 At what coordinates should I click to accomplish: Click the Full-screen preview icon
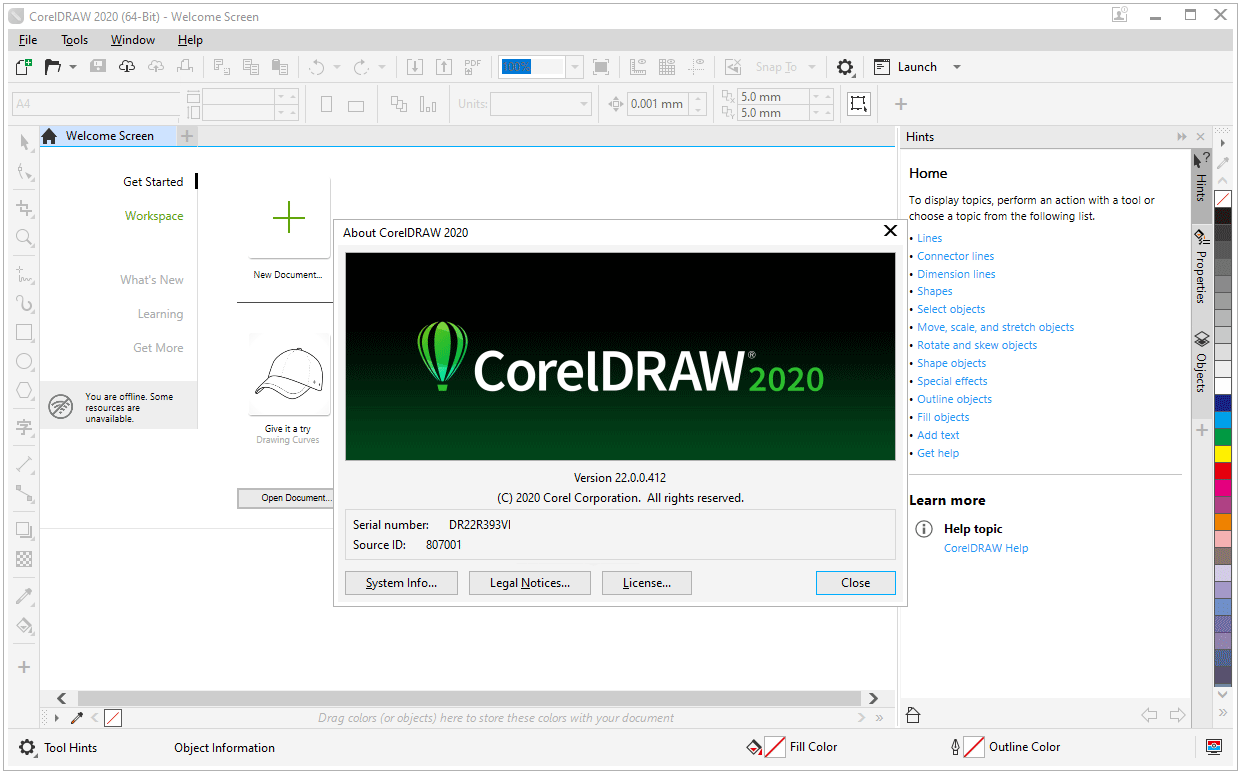pos(601,67)
